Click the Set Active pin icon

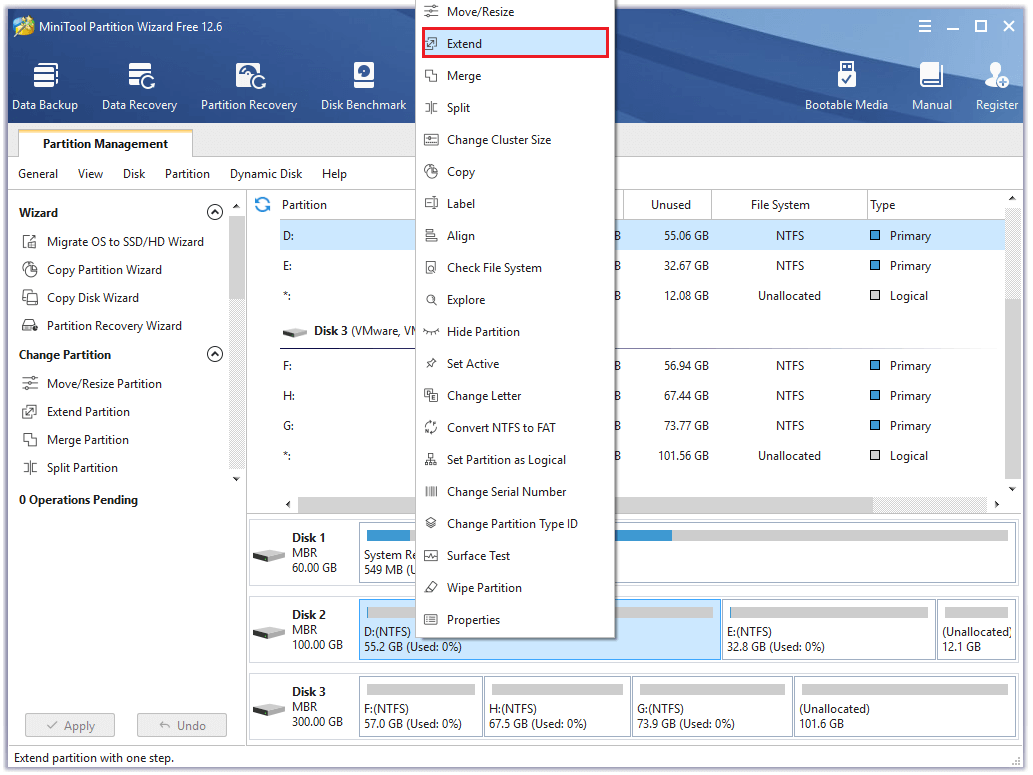432,364
